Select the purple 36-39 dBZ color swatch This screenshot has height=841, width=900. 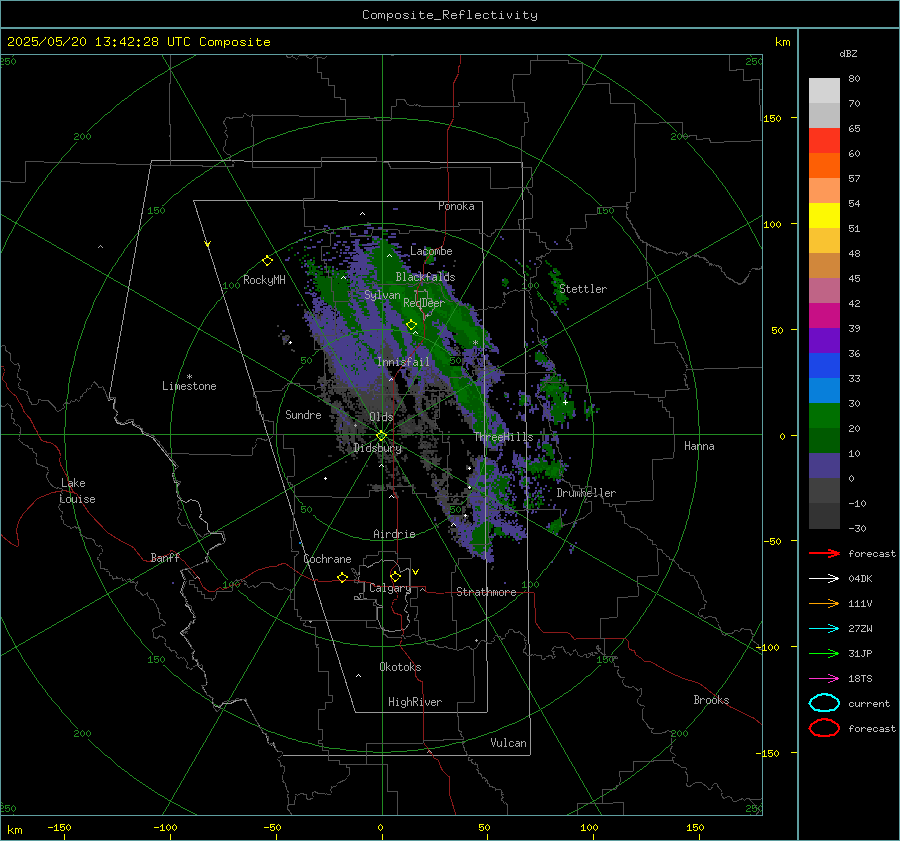[x=824, y=341]
